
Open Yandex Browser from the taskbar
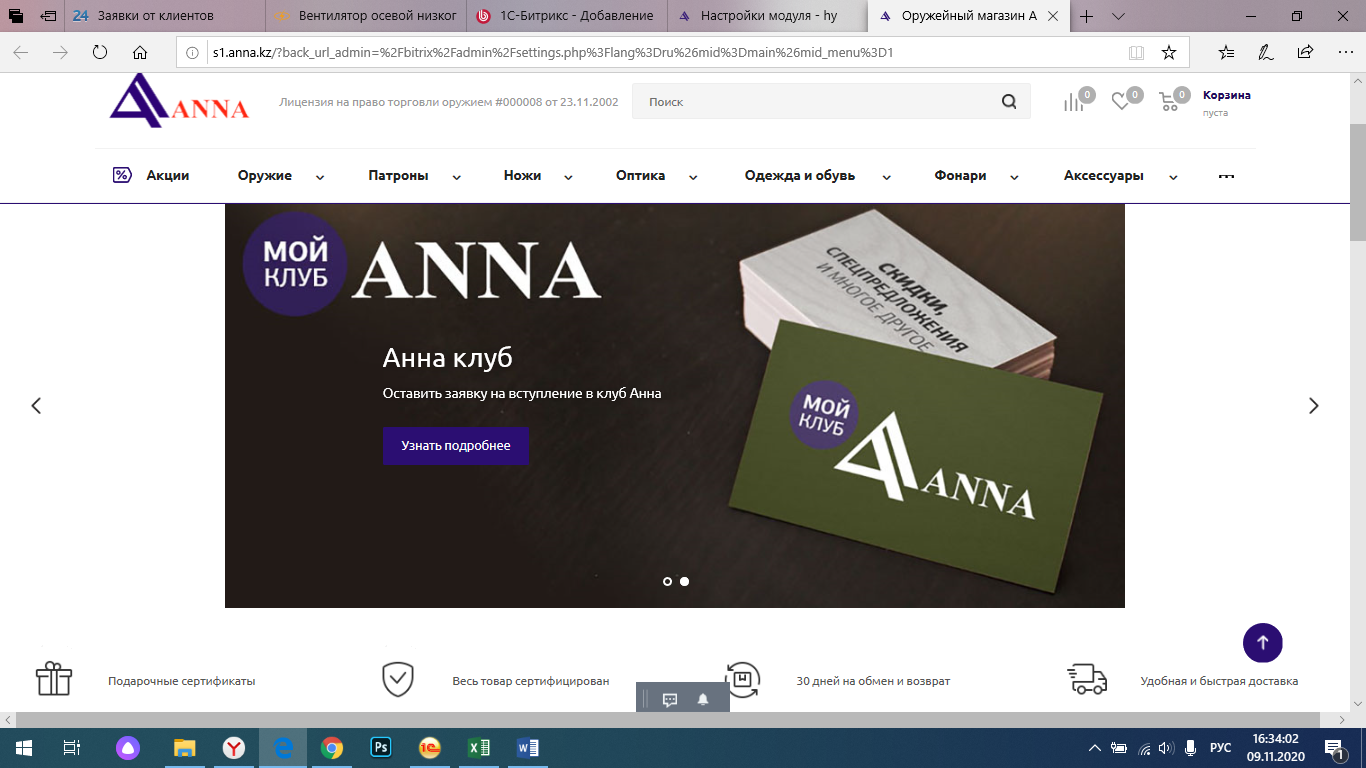233,747
